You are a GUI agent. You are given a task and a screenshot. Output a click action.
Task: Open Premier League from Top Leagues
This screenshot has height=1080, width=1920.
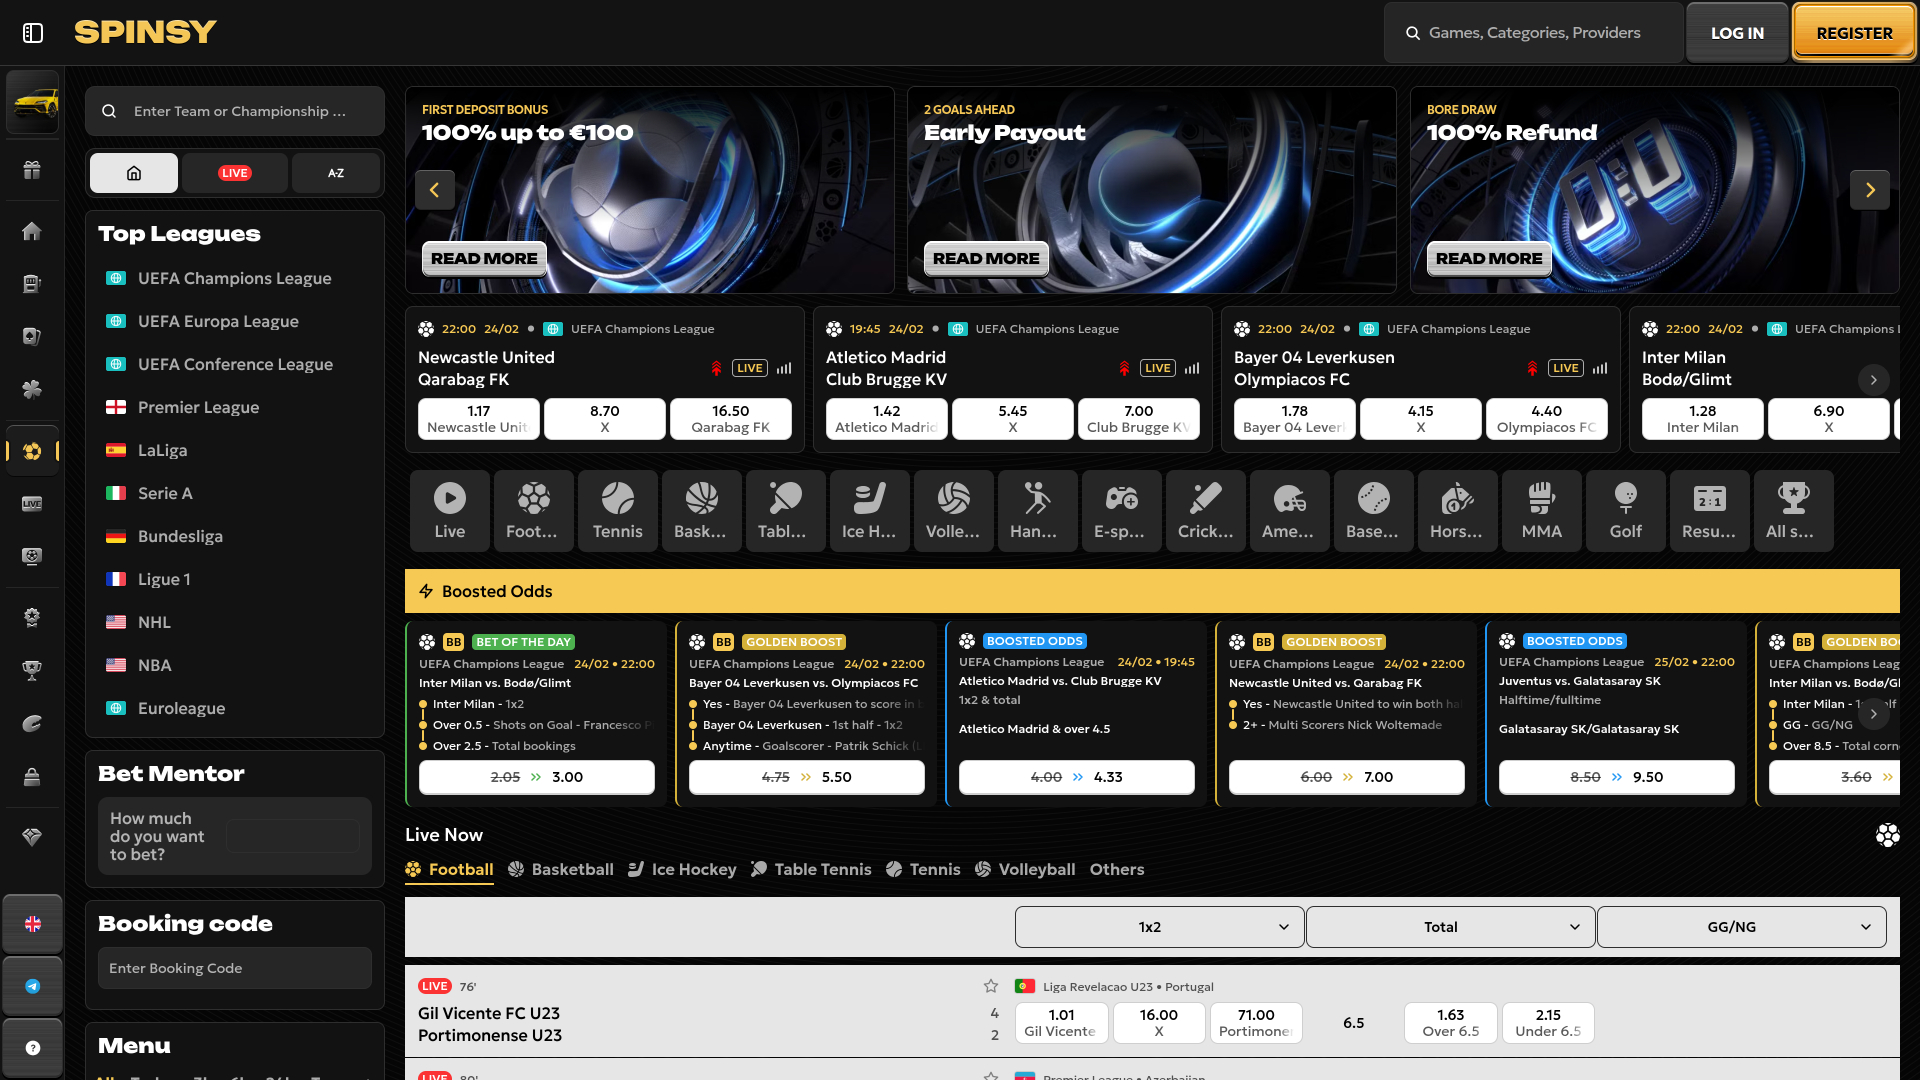[x=200, y=407]
